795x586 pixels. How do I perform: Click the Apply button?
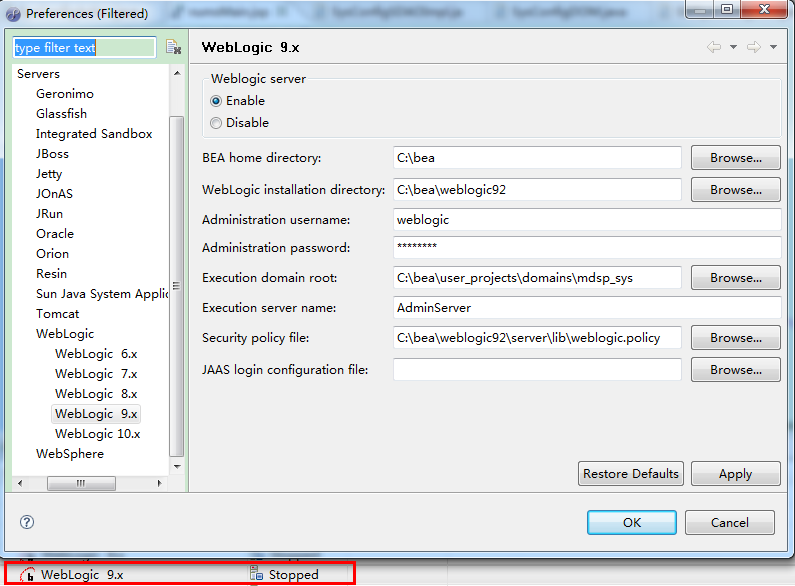[736, 473]
